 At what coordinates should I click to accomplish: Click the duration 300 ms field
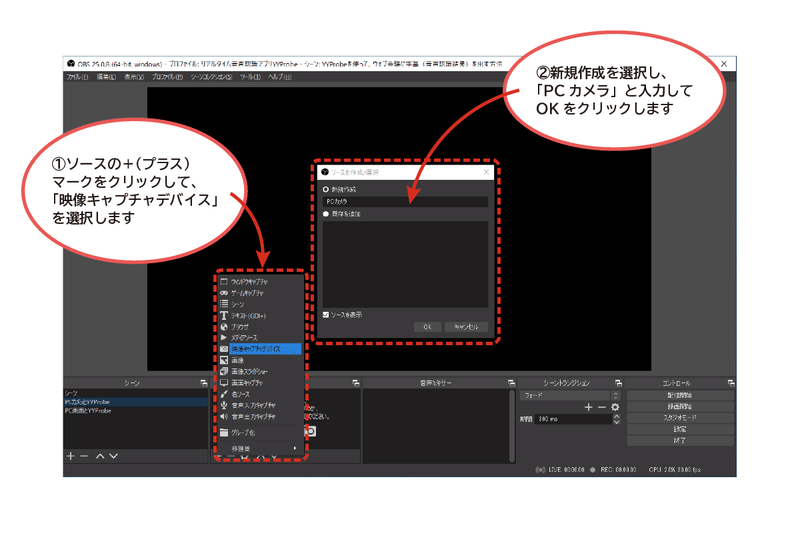pyautogui.click(x=573, y=419)
